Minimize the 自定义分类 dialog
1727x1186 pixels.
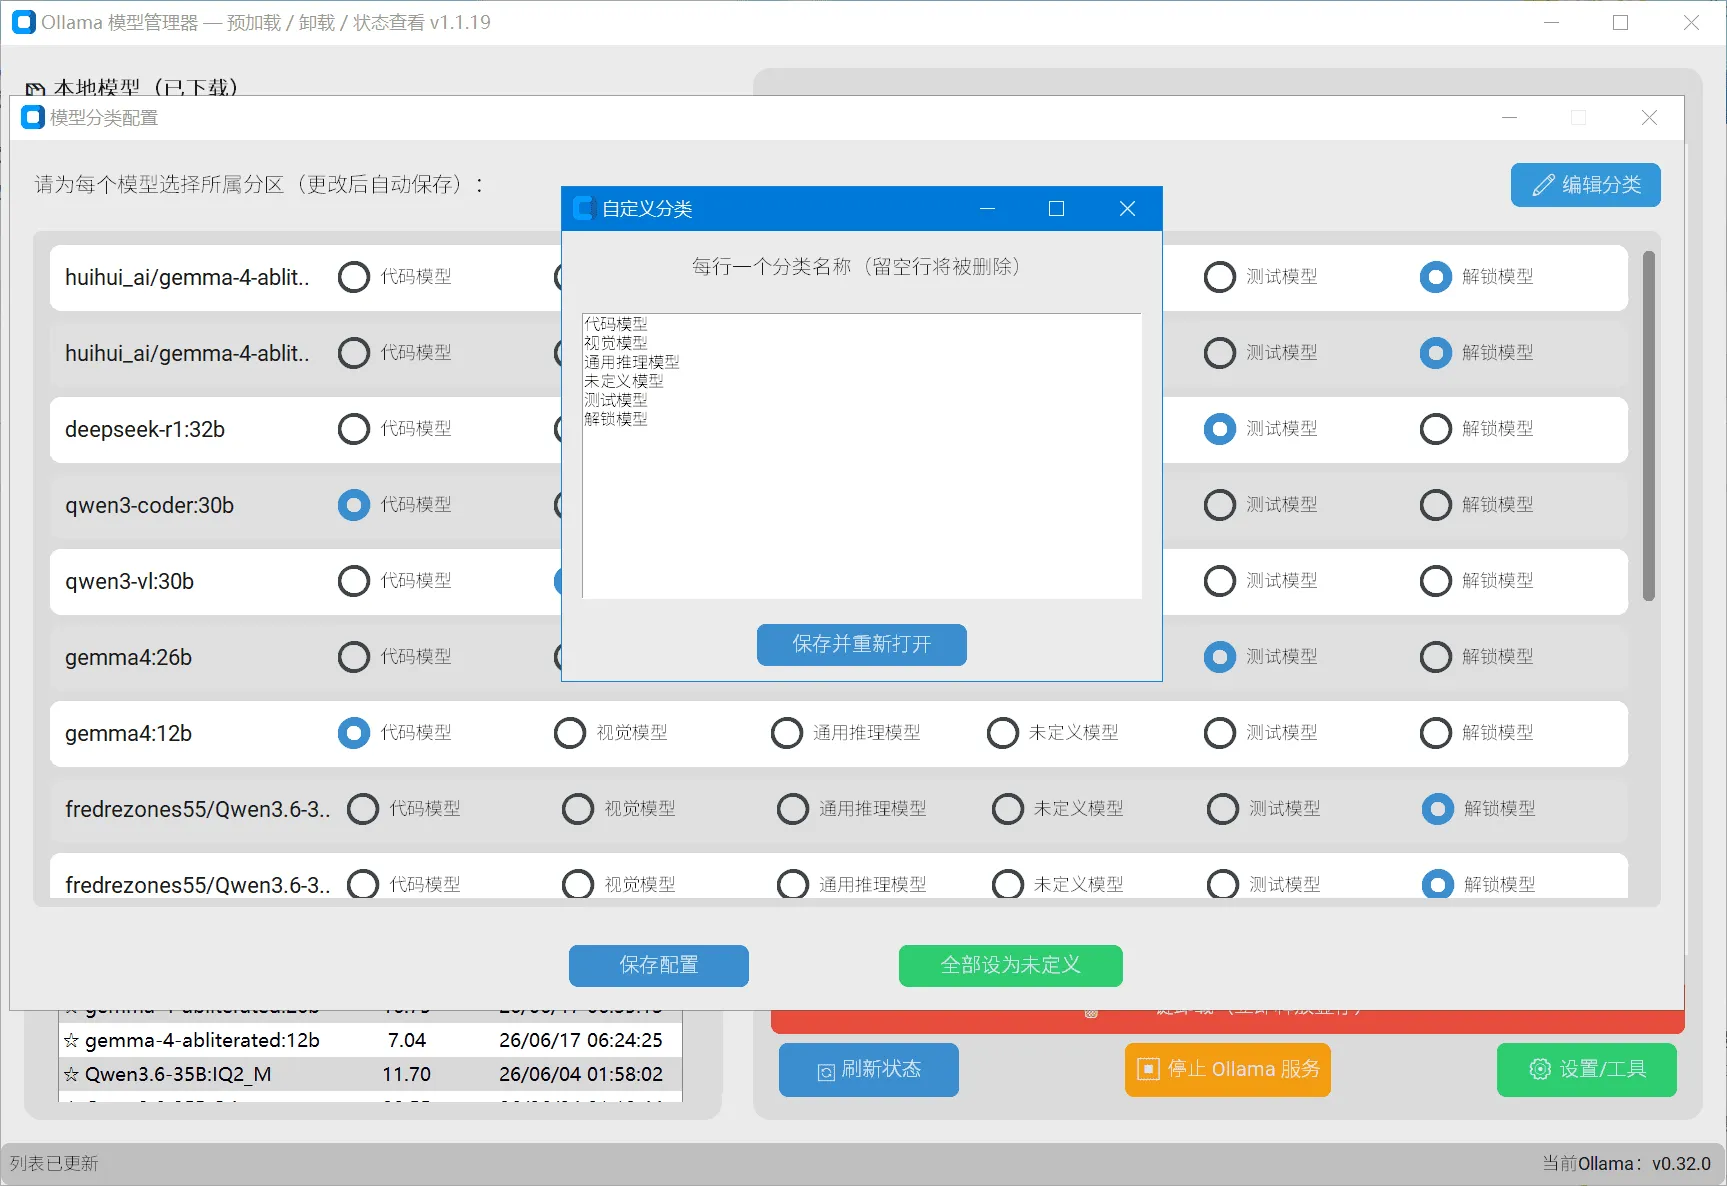(987, 208)
